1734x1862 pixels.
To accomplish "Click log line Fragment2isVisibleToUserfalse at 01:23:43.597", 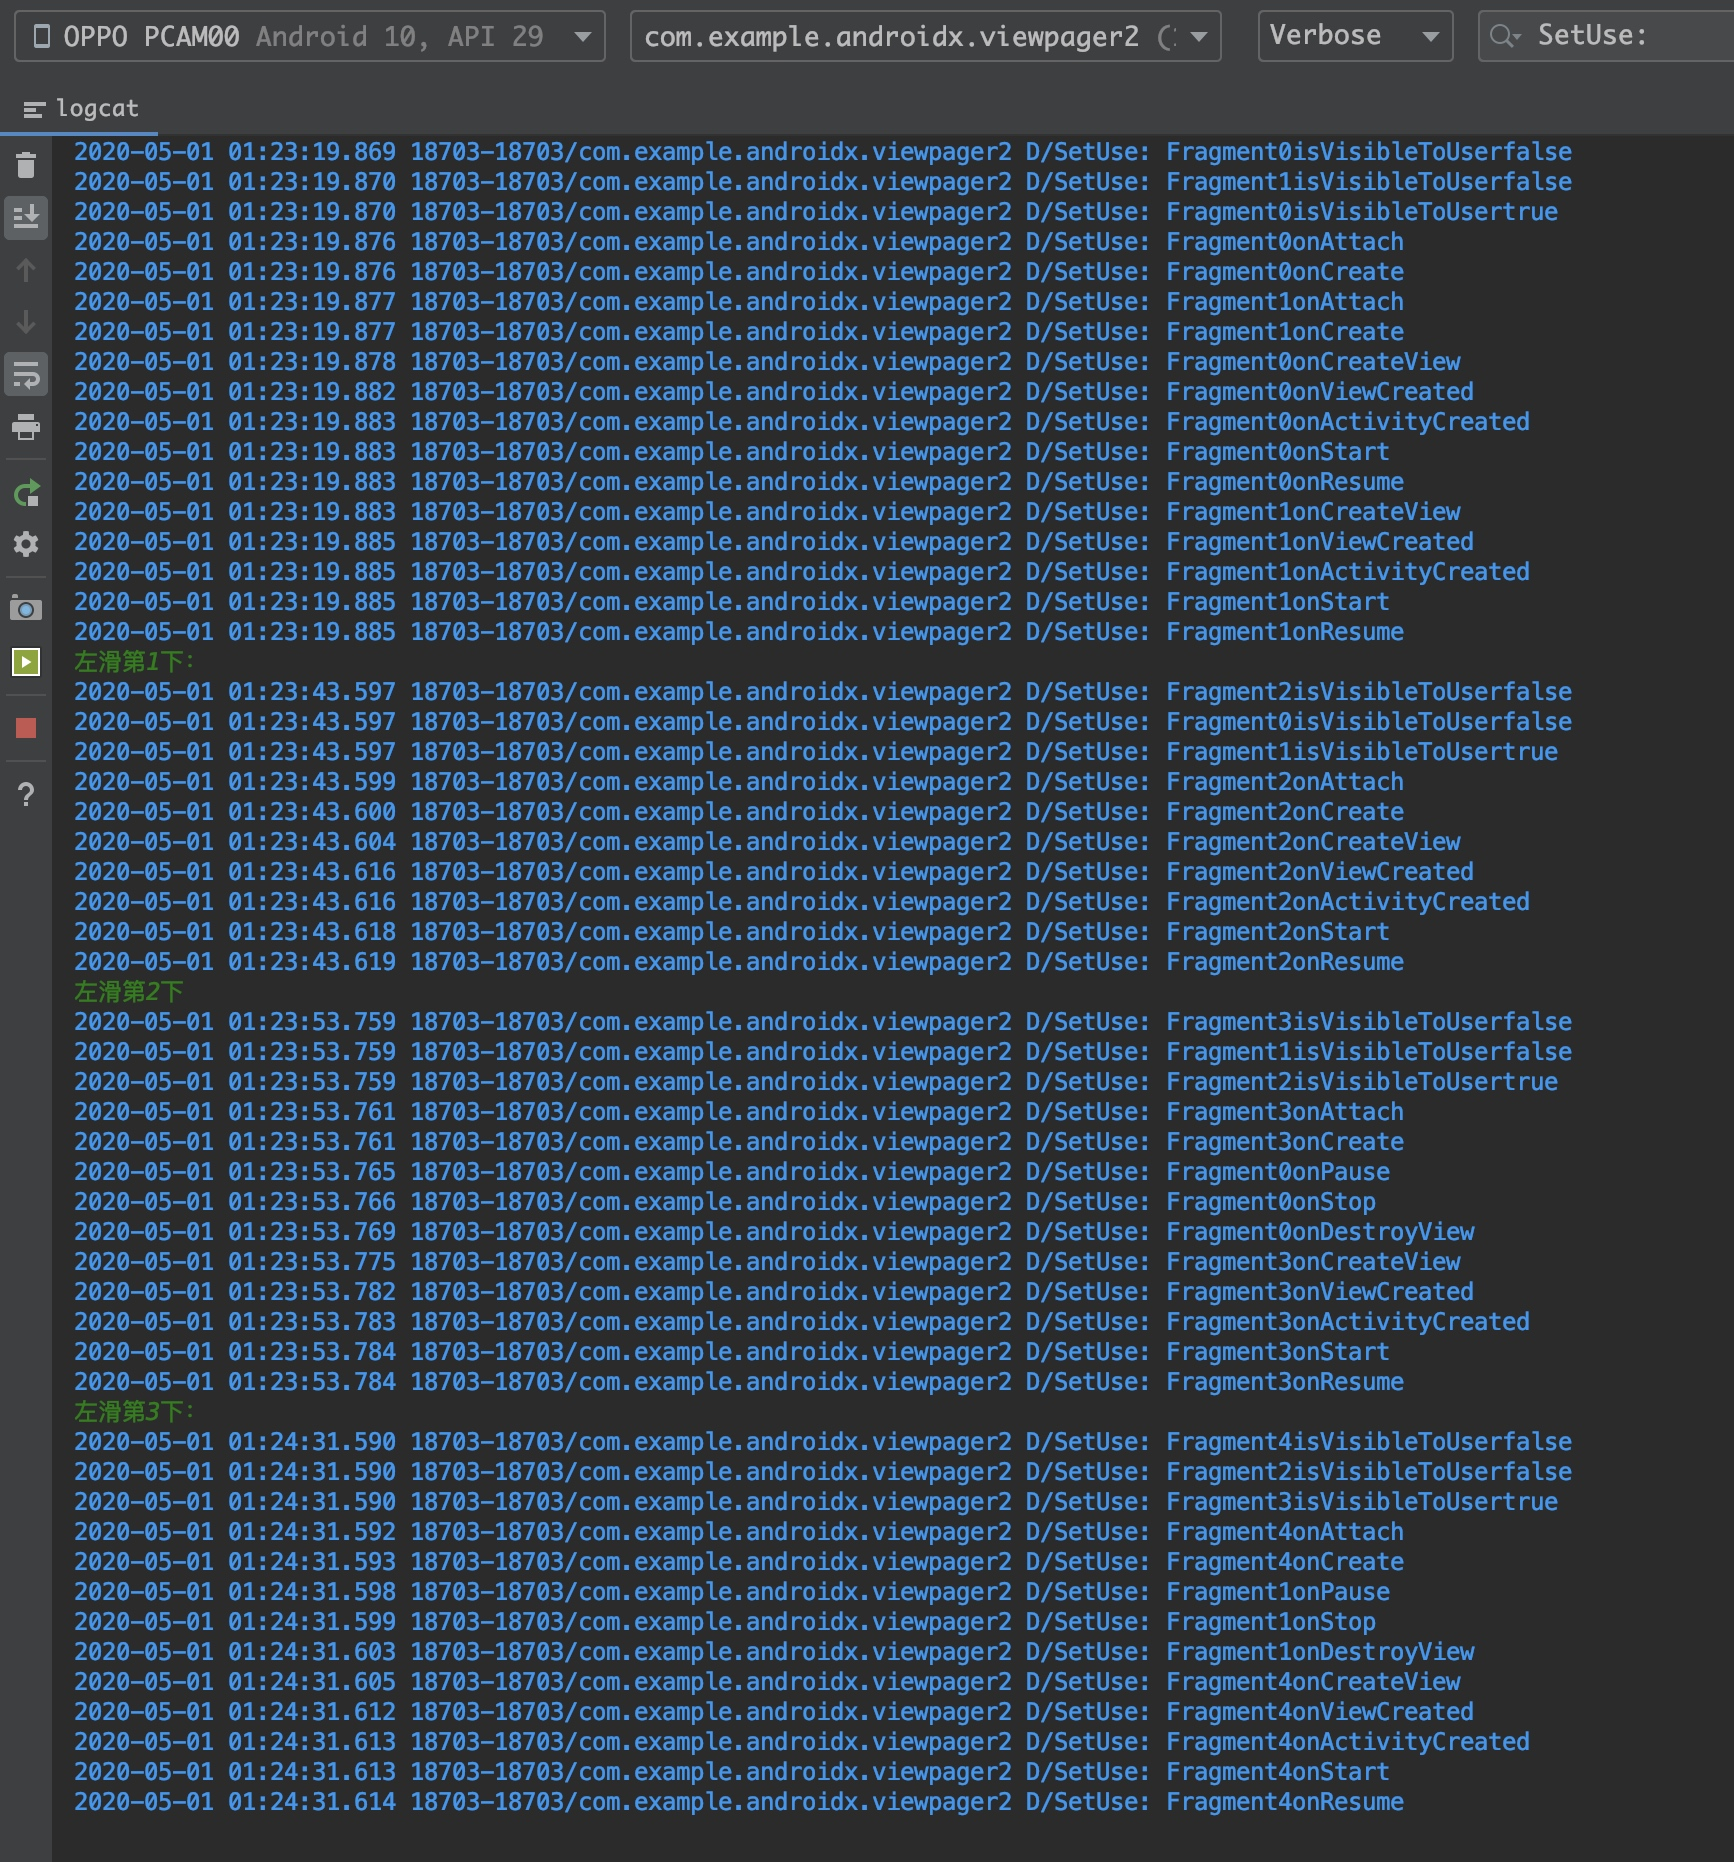I will pyautogui.click(x=822, y=692).
